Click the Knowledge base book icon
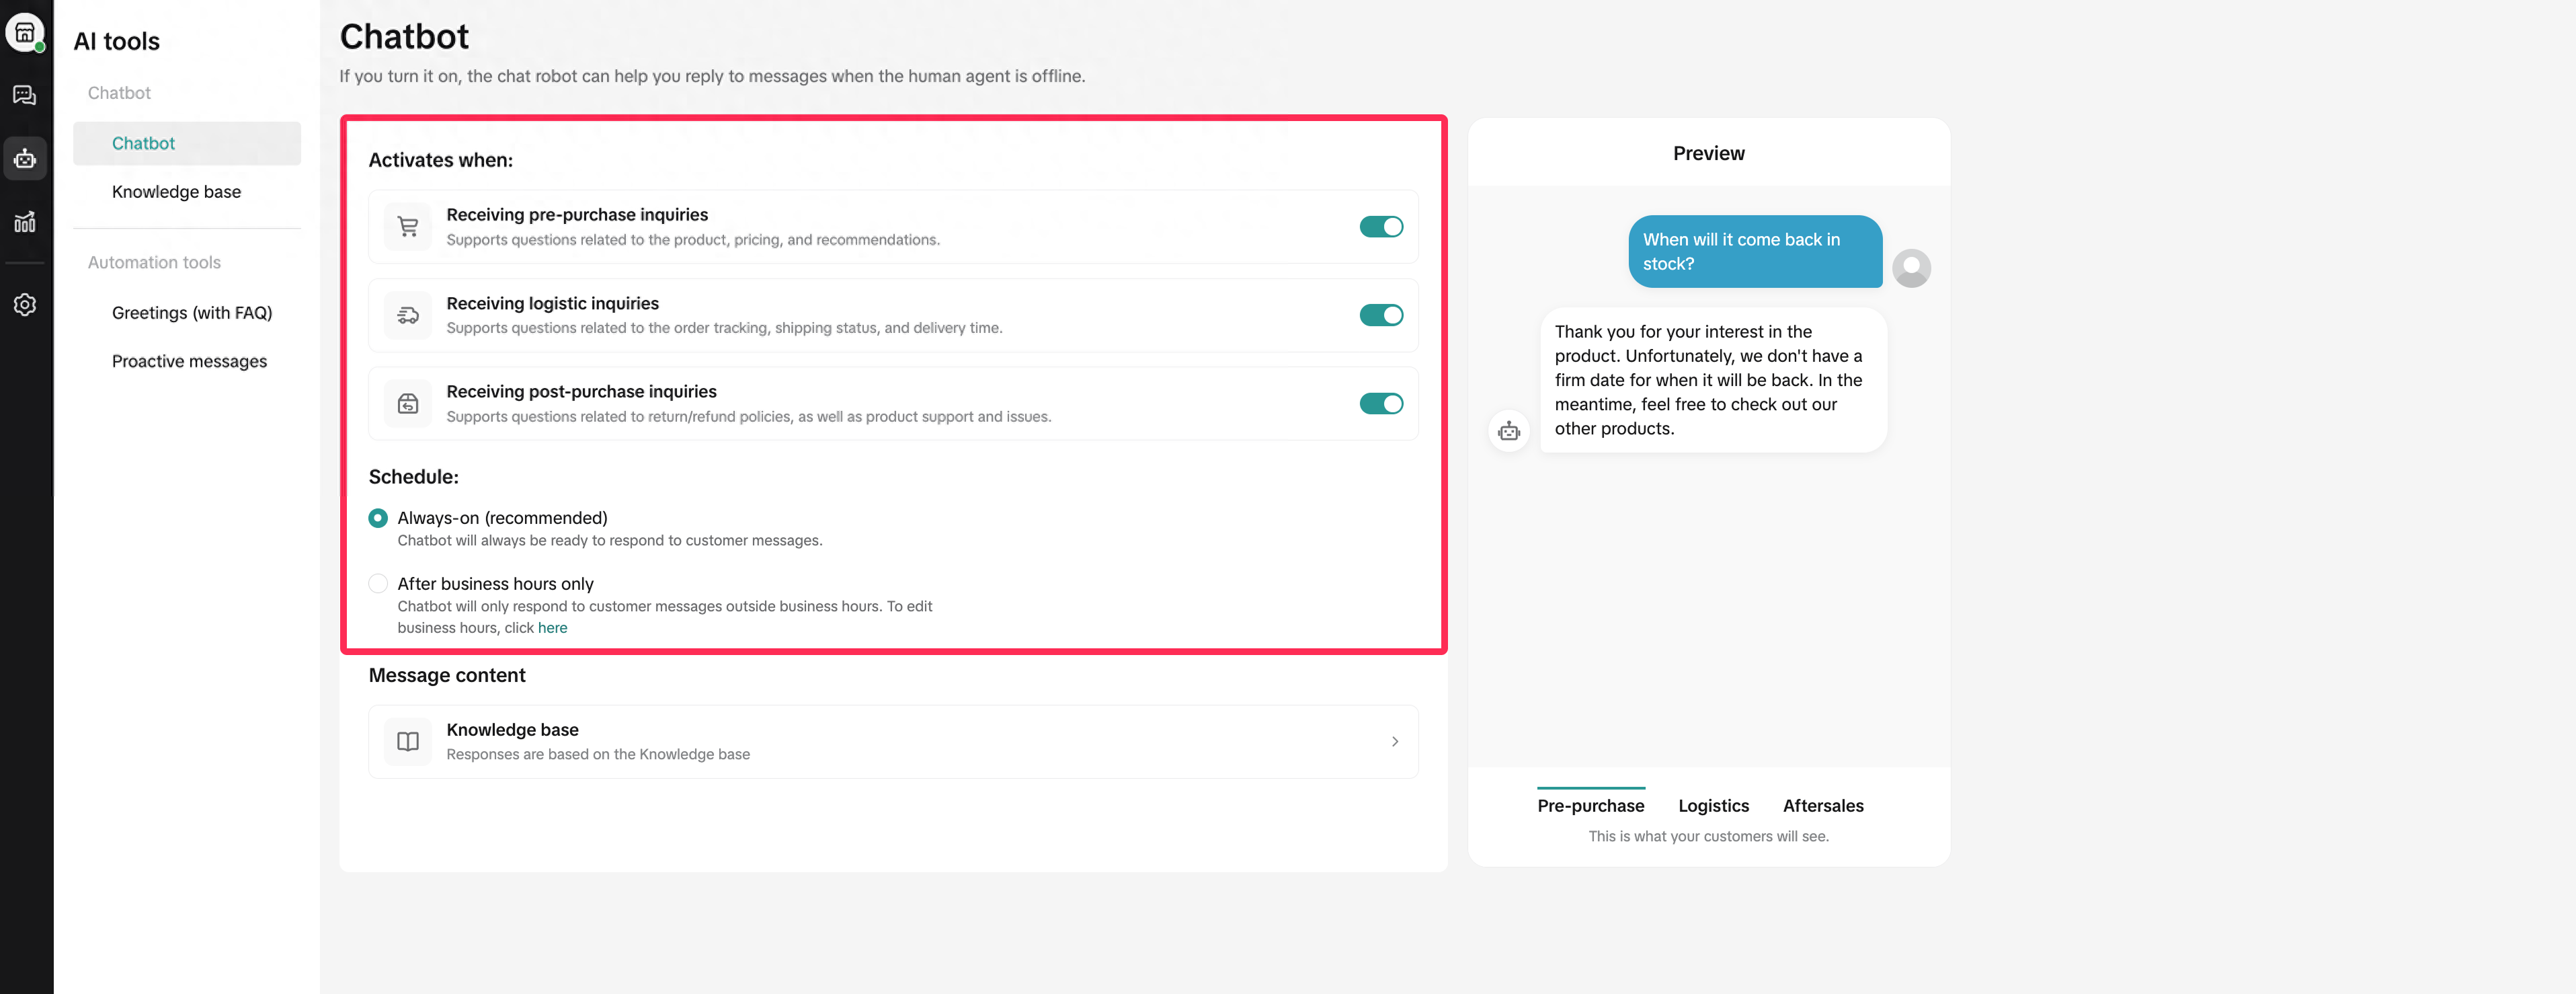The height and width of the screenshot is (994, 2576). click(x=408, y=741)
